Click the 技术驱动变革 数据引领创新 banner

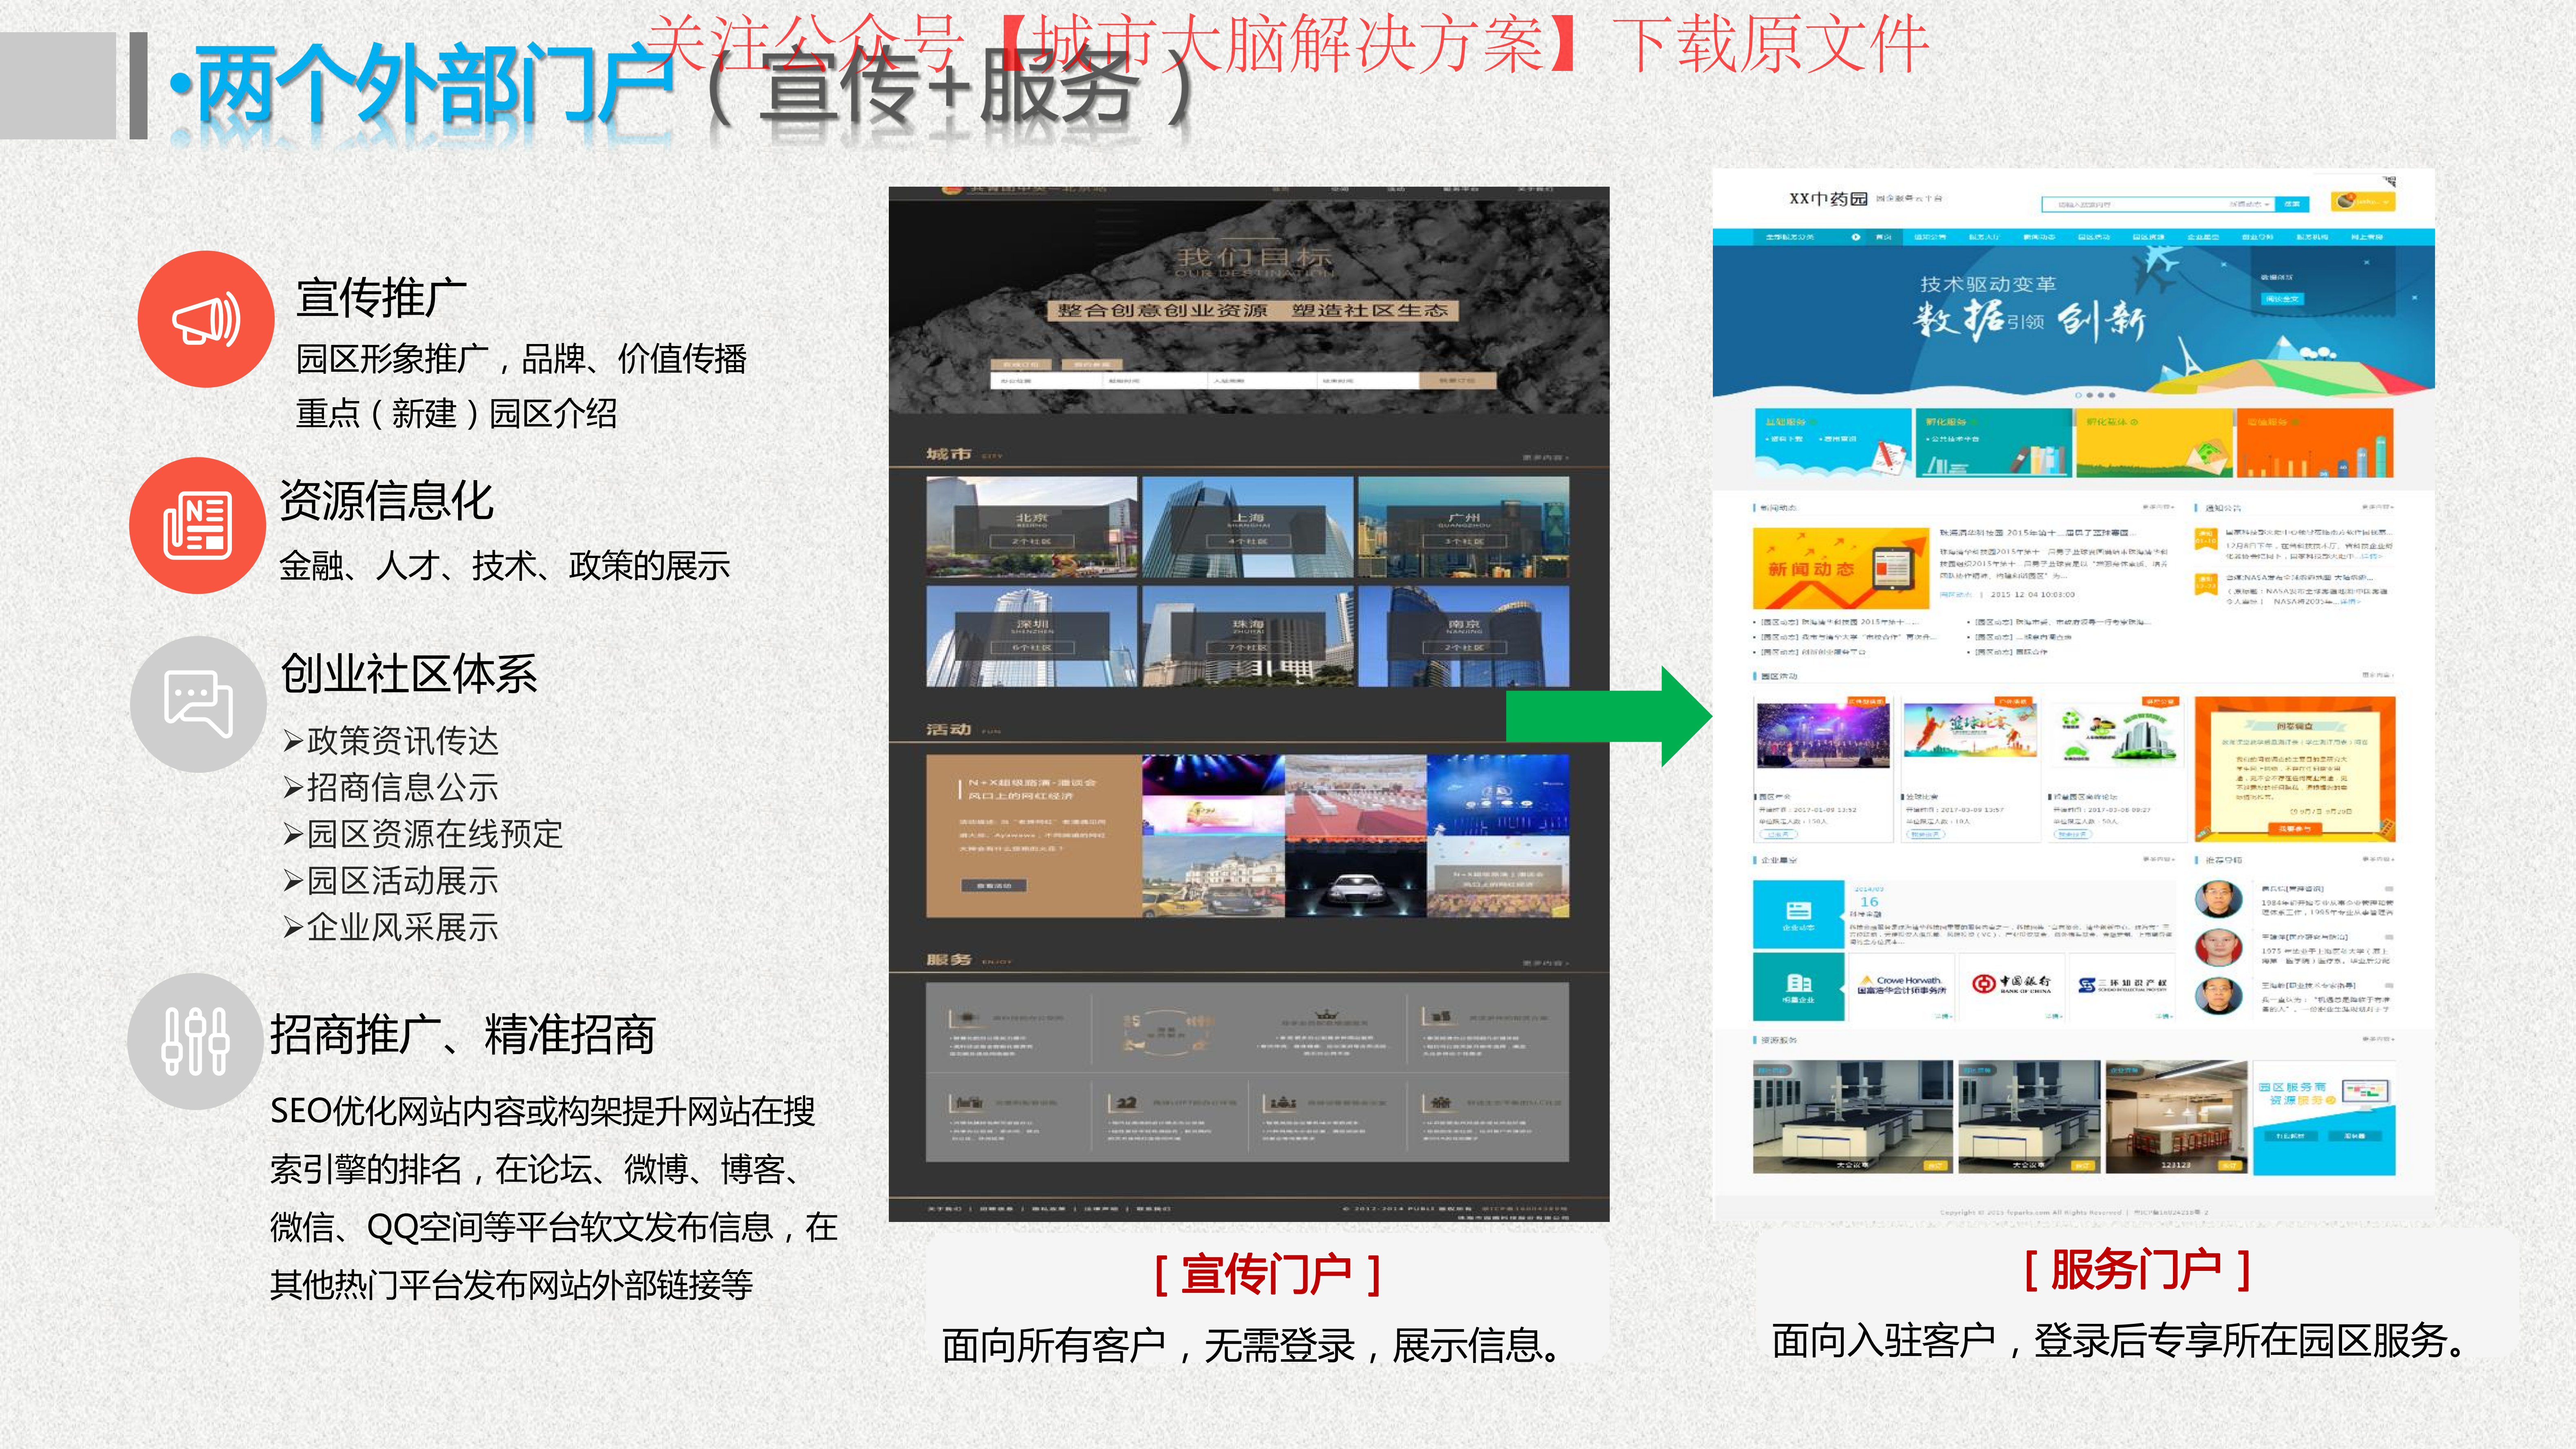coord(2073,322)
